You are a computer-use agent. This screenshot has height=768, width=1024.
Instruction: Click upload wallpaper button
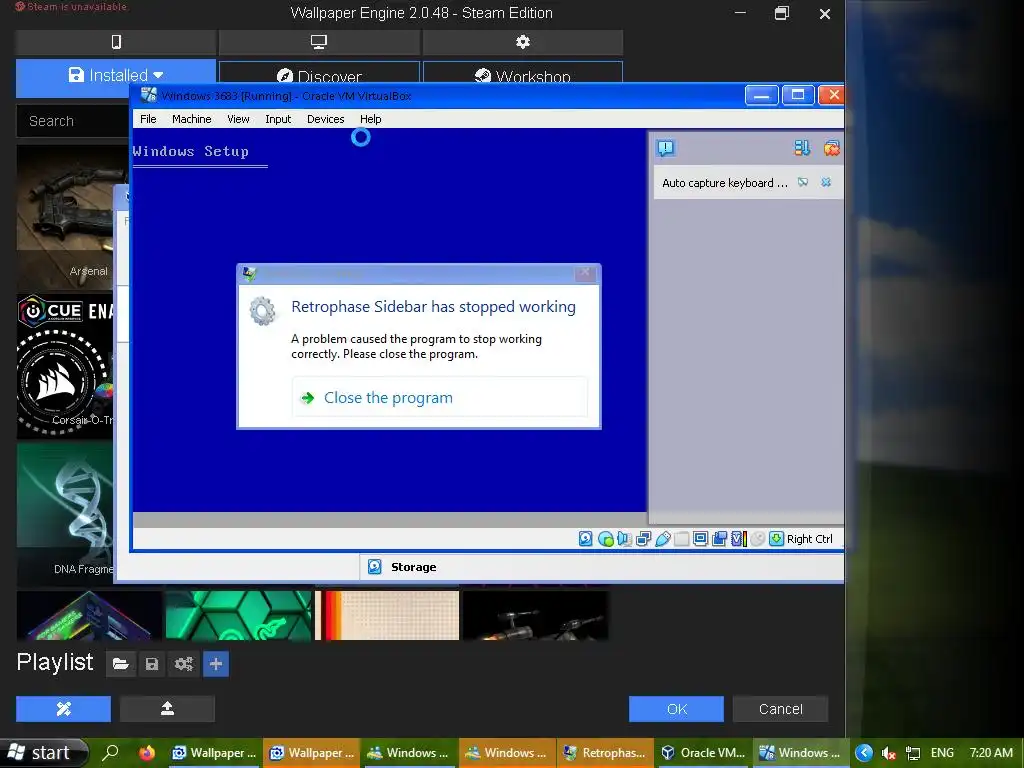point(167,709)
